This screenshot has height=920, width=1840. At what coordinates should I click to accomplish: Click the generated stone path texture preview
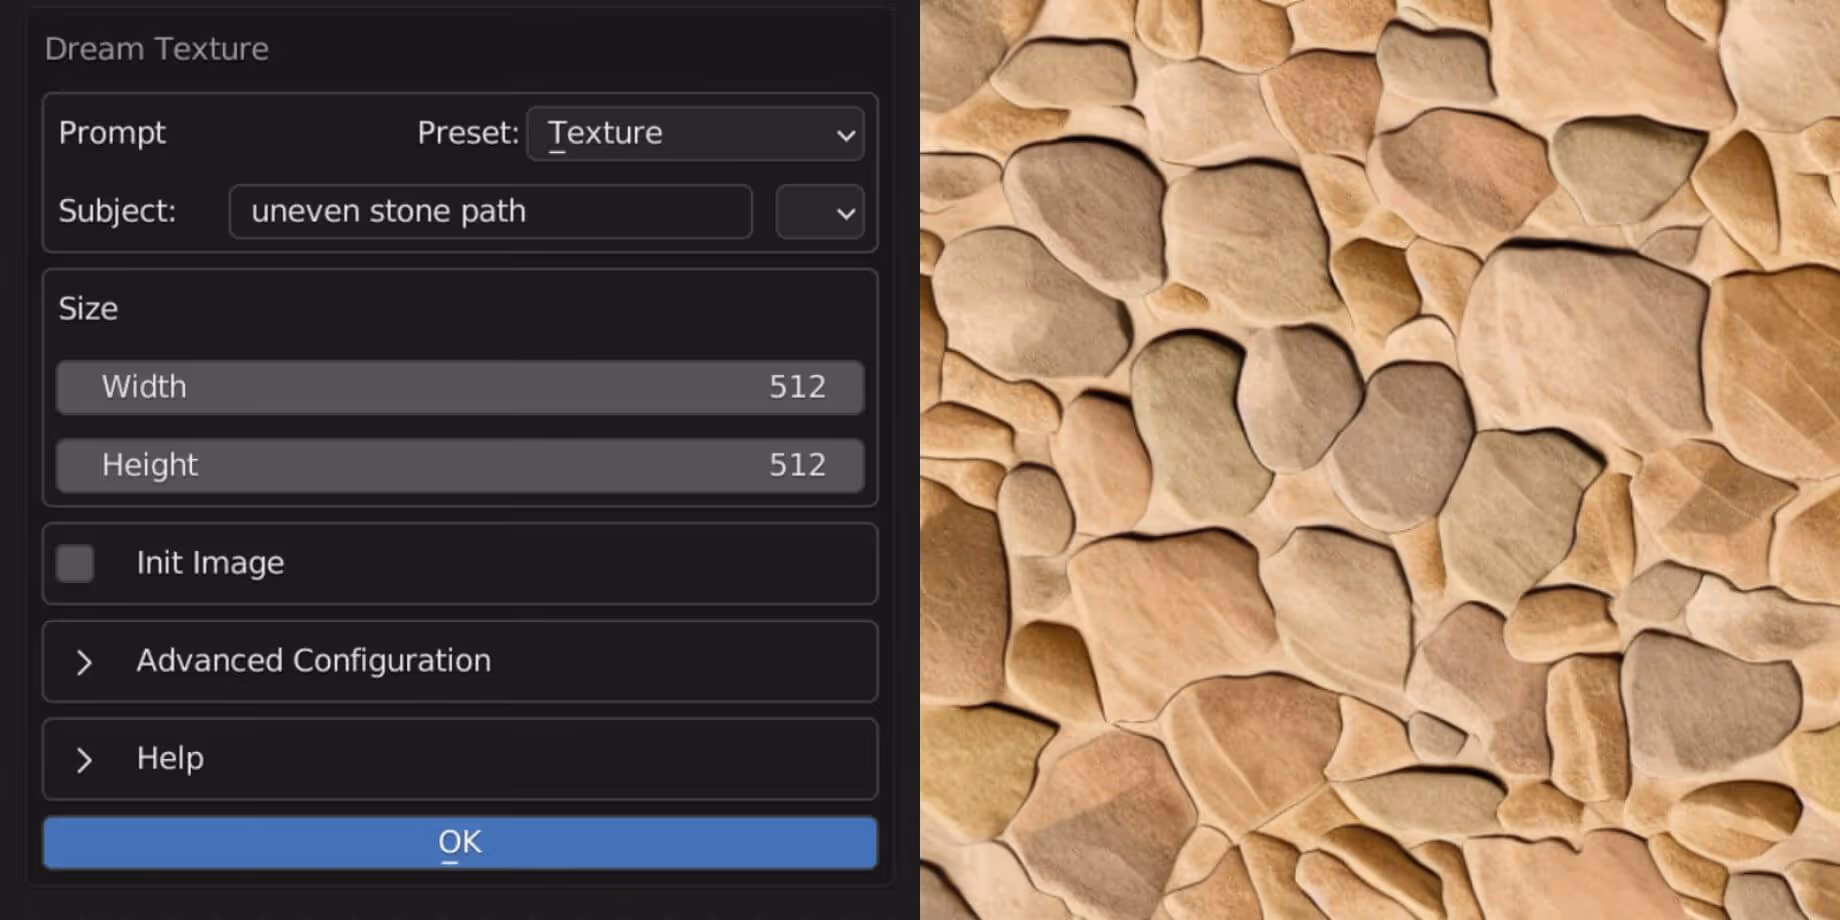pyautogui.click(x=1380, y=460)
